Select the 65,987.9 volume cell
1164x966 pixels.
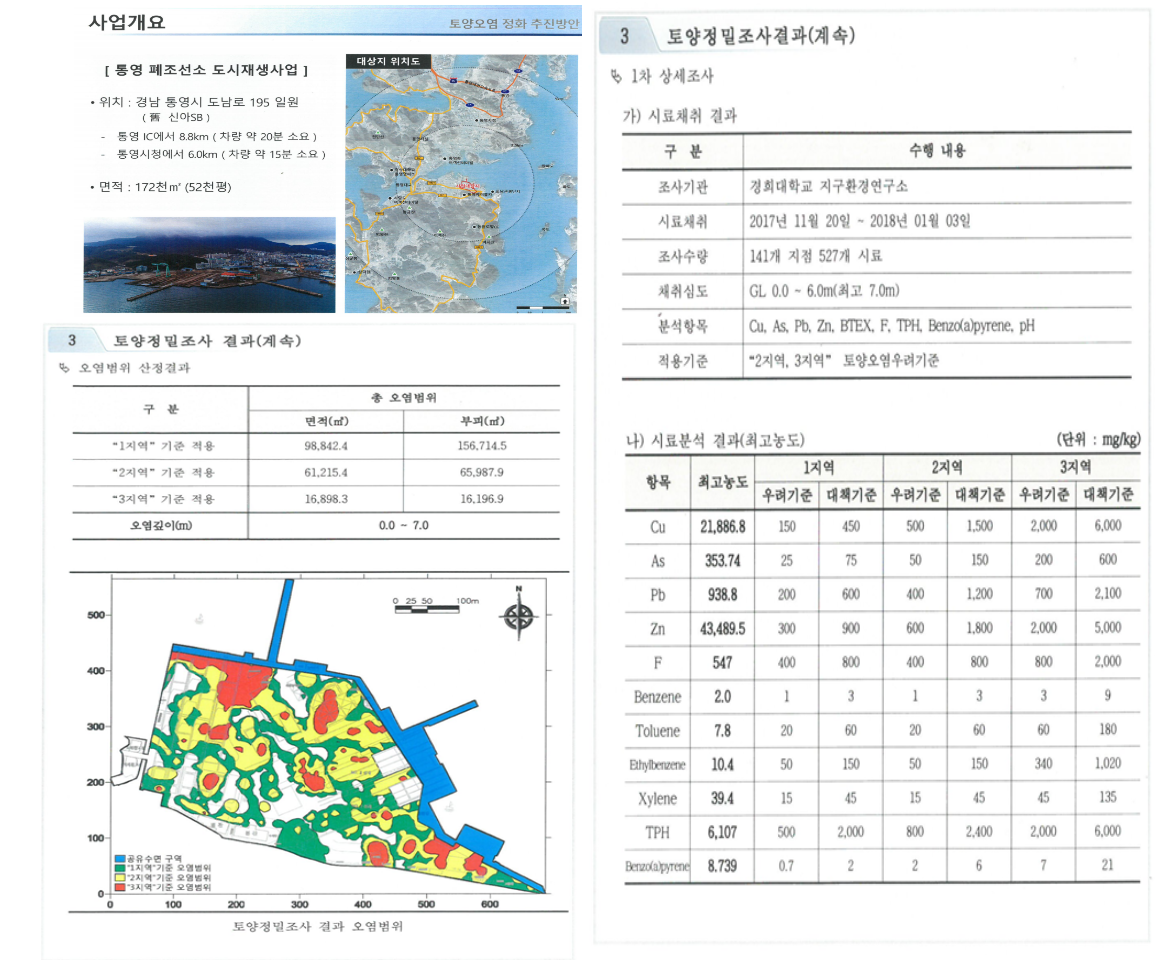point(482,473)
